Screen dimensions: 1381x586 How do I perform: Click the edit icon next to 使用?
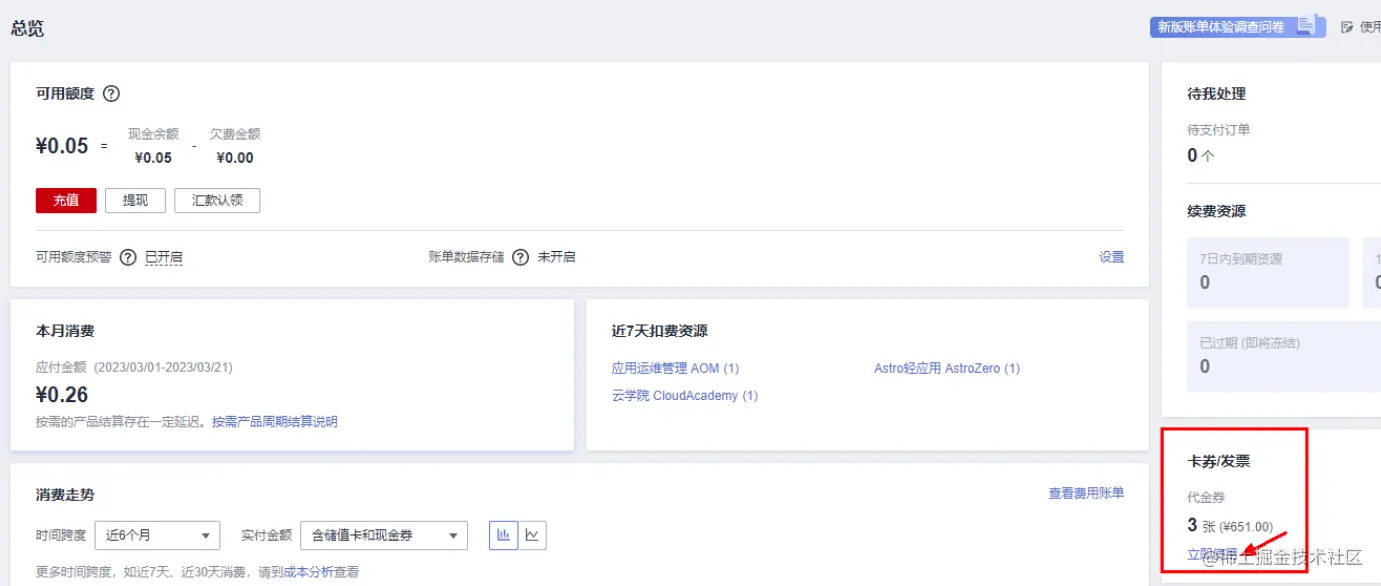pos(1347,27)
